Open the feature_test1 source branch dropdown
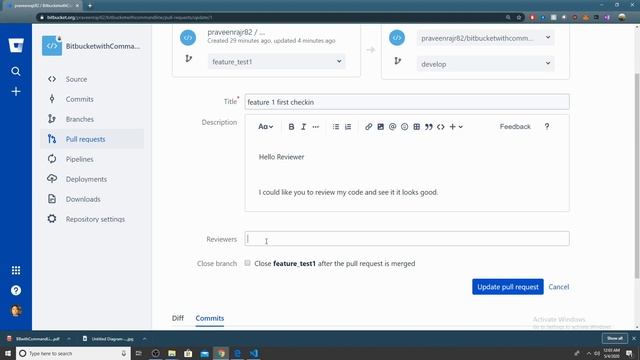This screenshot has width=640, height=360. (x=277, y=62)
